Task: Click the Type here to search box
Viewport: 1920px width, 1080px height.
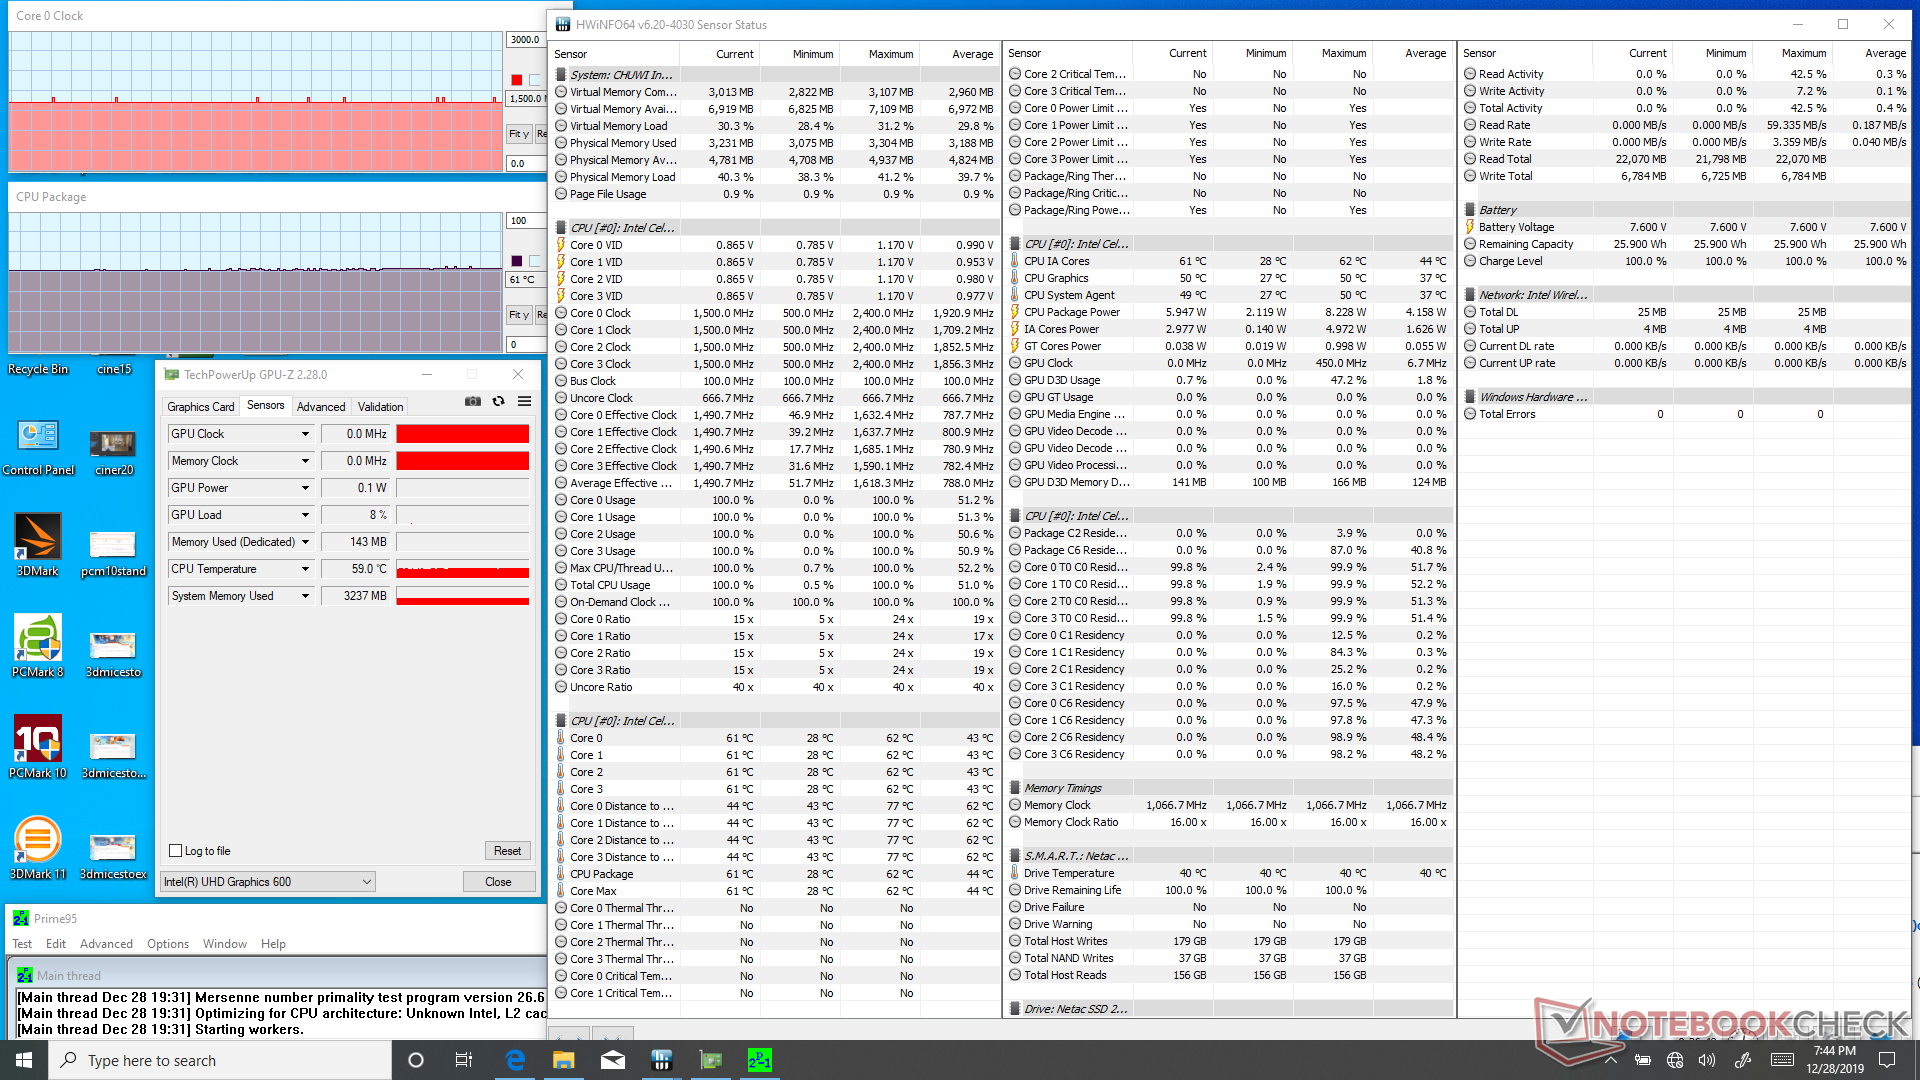Action: pyautogui.click(x=220, y=1060)
